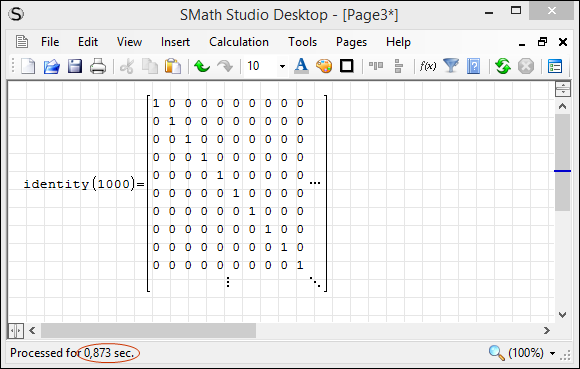This screenshot has height=369, width=580.
Task: Click the reference book help icon
Action: click(473, 67)
